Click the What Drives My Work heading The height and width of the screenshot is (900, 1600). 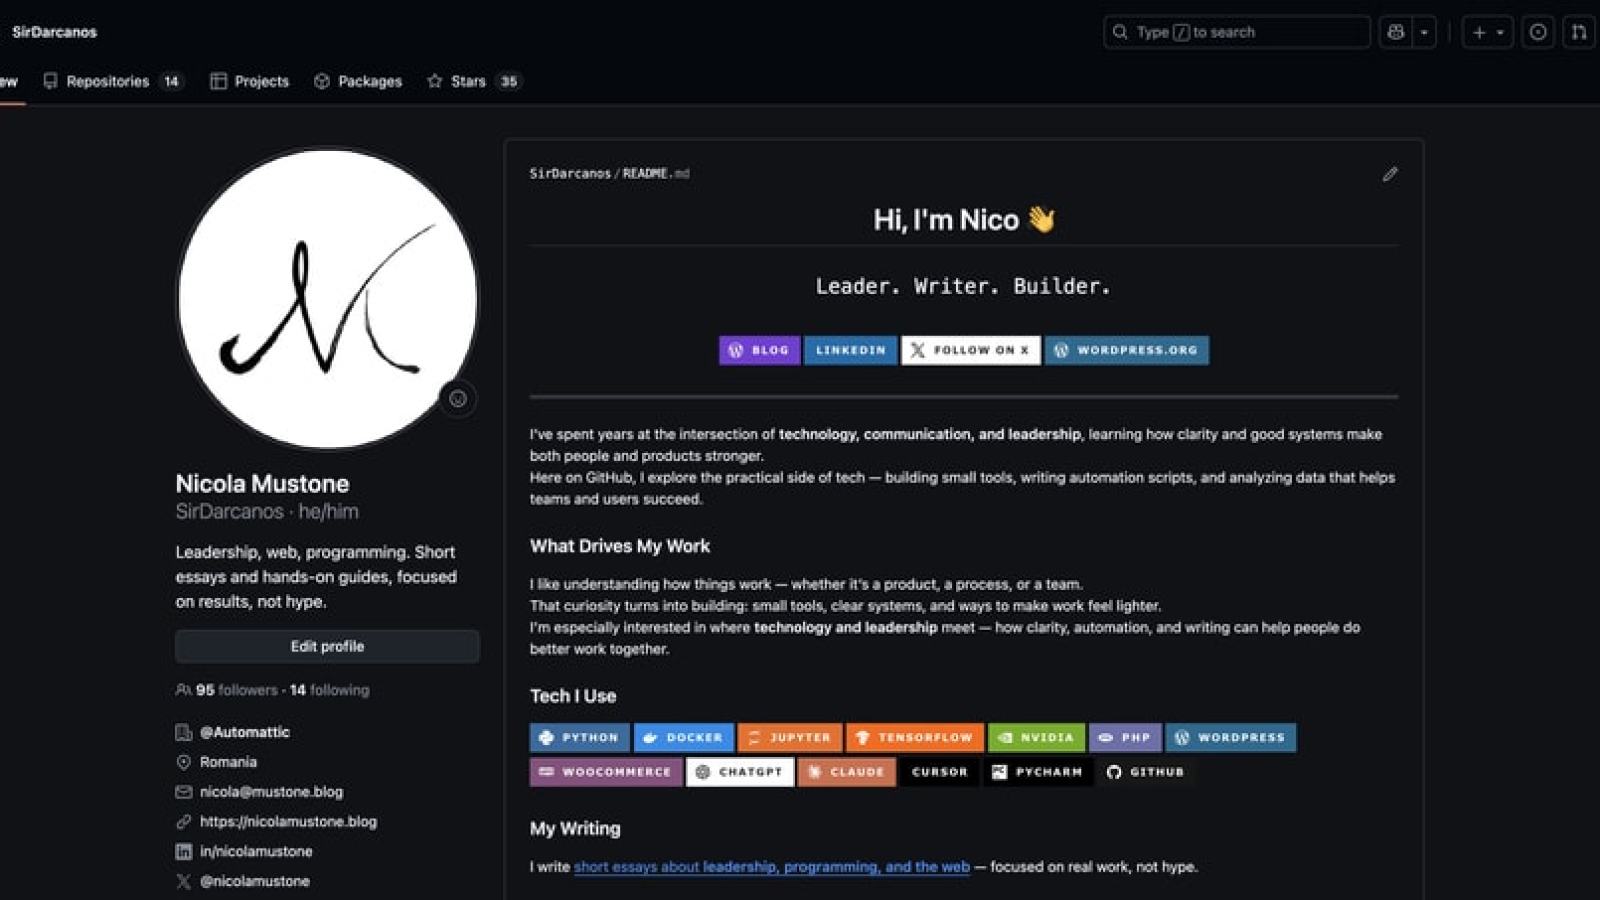click(x=620, y=546)
